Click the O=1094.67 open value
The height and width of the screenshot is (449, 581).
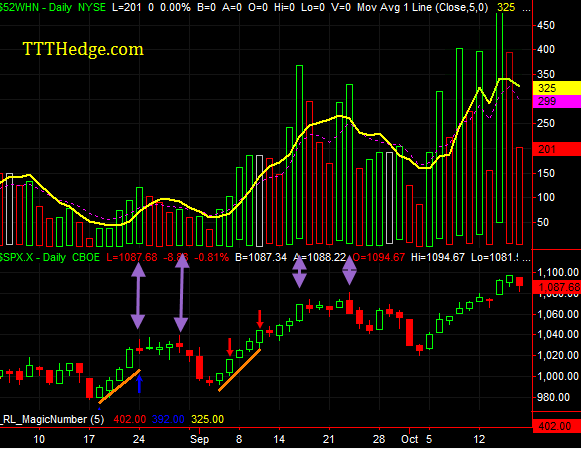click(379, 257)
